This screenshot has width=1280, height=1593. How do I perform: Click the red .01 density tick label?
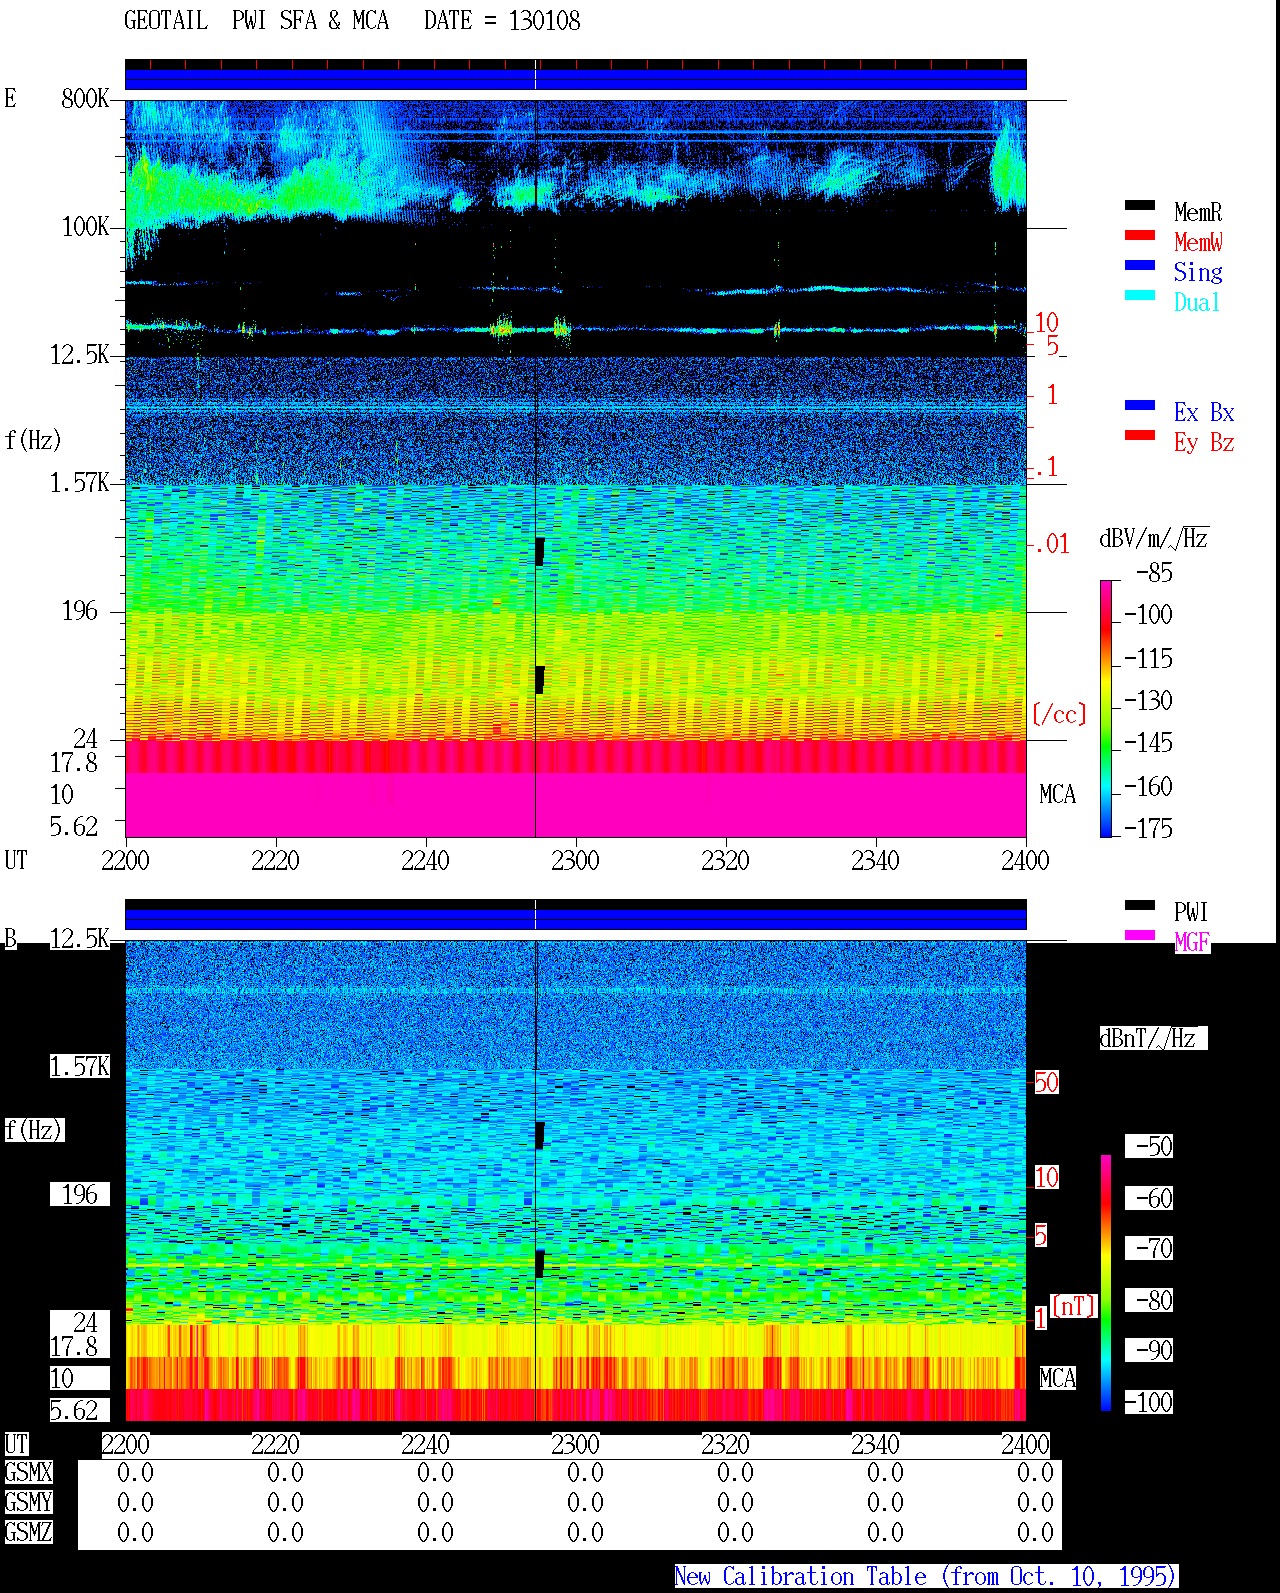pos(1051,544)
